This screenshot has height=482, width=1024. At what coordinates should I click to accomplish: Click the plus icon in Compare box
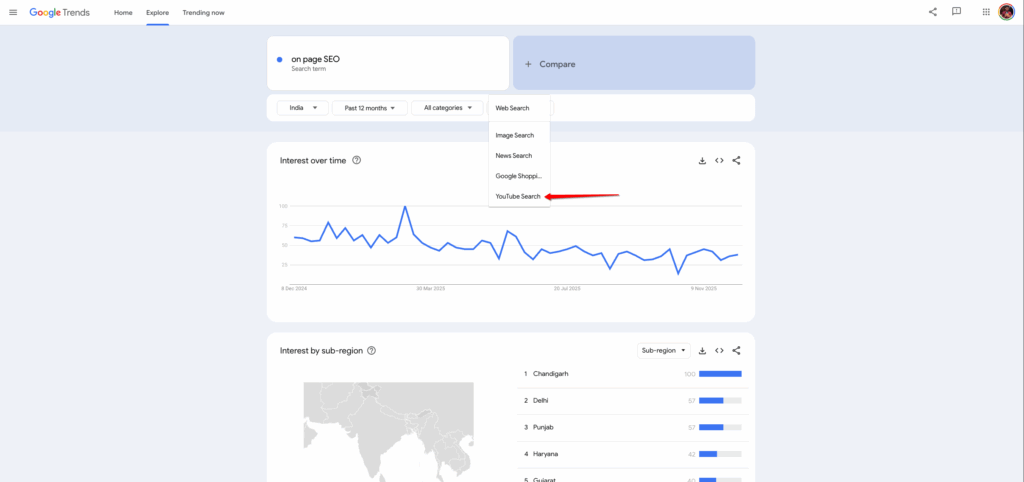(528, 64)
